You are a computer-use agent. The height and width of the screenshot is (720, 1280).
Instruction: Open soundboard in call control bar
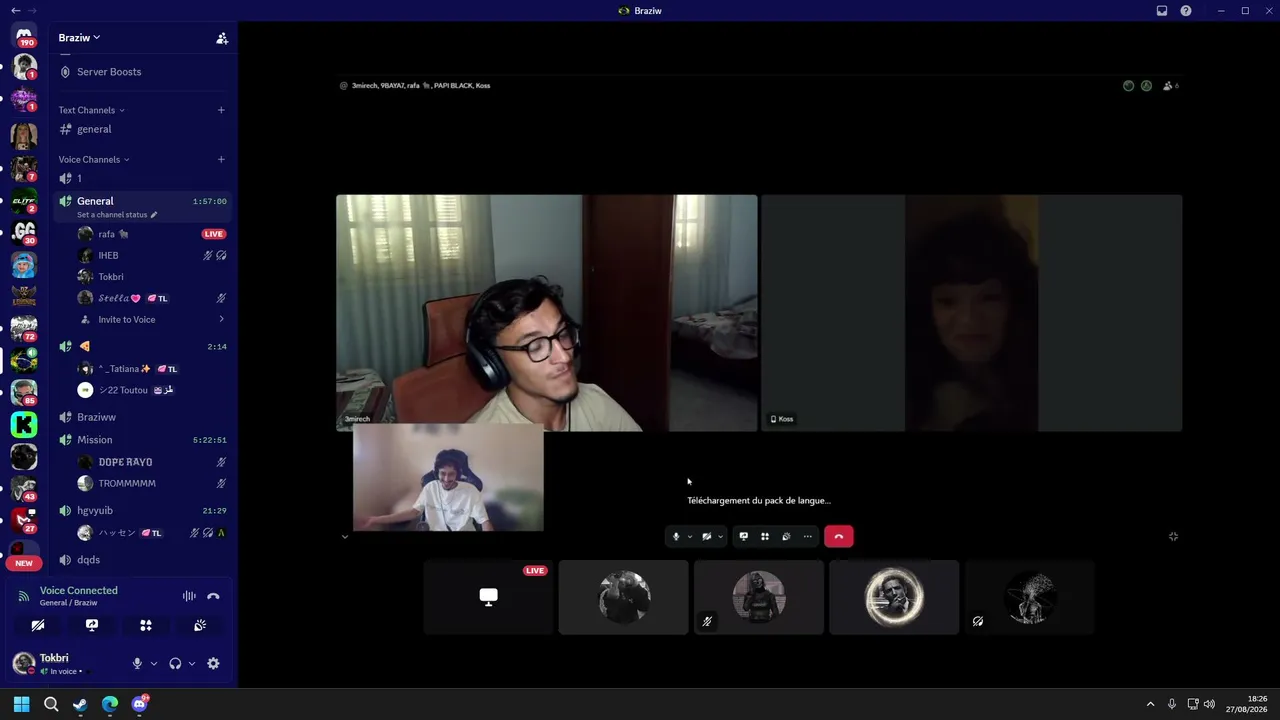point(786,537)
